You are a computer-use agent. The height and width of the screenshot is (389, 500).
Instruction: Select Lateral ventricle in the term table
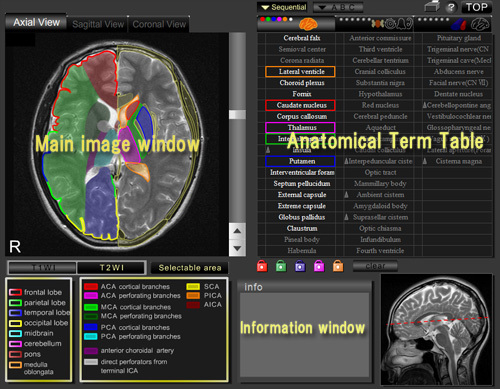300,72
